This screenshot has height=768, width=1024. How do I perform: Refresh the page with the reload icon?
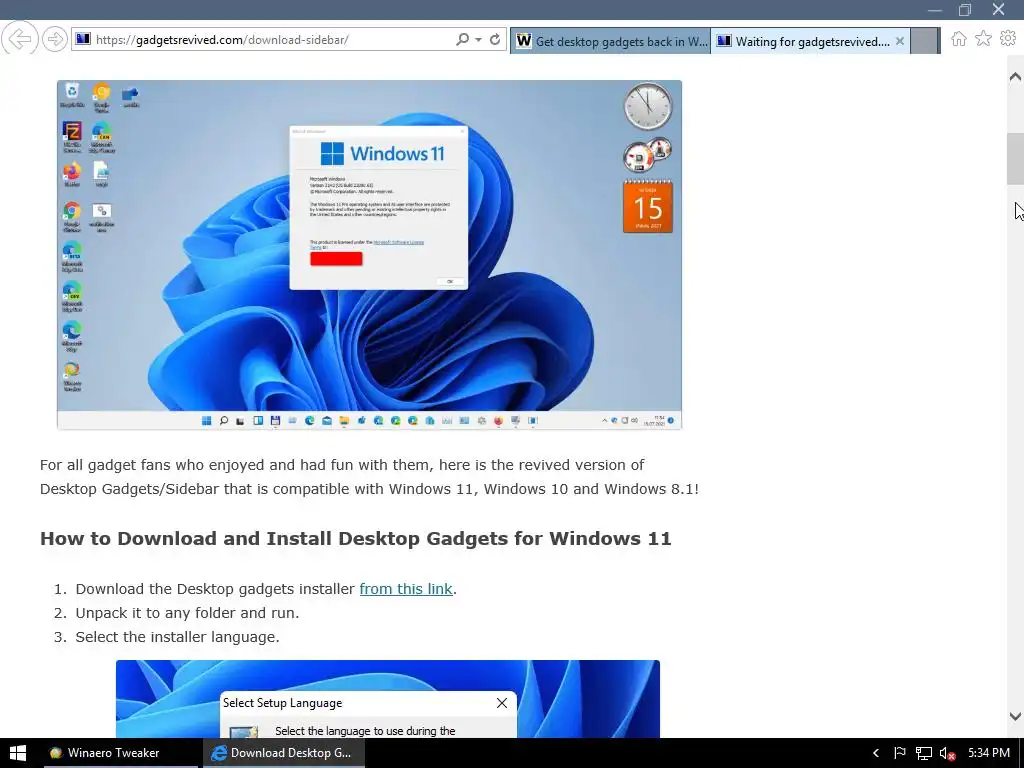point(495,39)
